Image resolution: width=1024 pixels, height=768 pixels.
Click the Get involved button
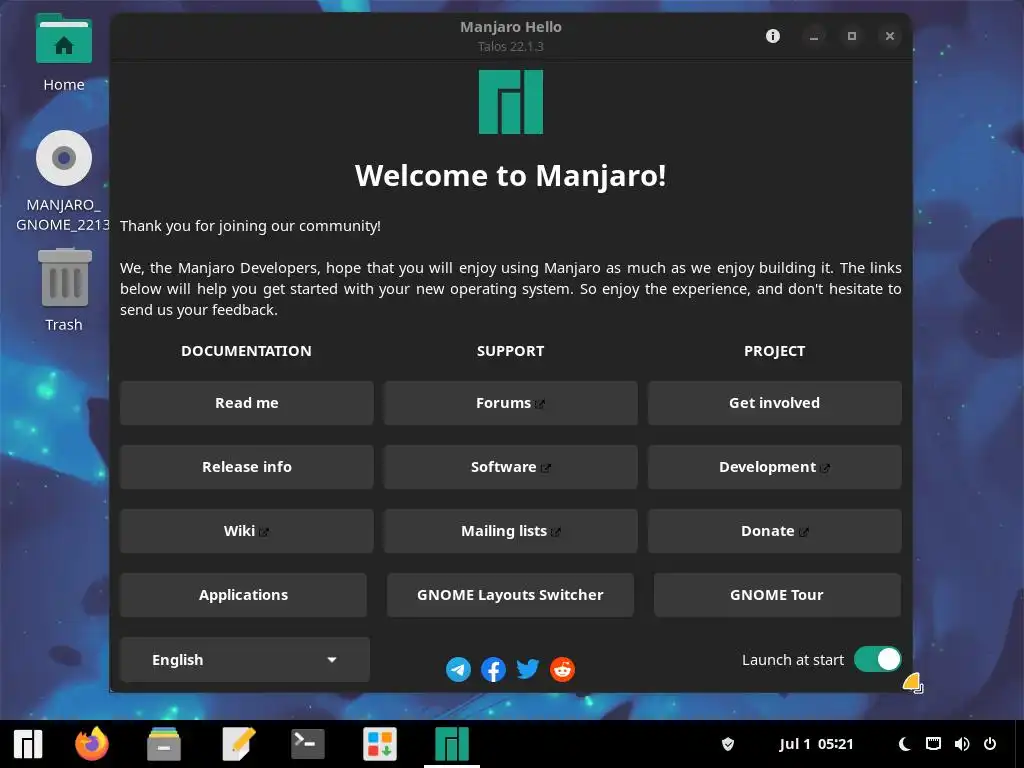[x=775, y=403]
